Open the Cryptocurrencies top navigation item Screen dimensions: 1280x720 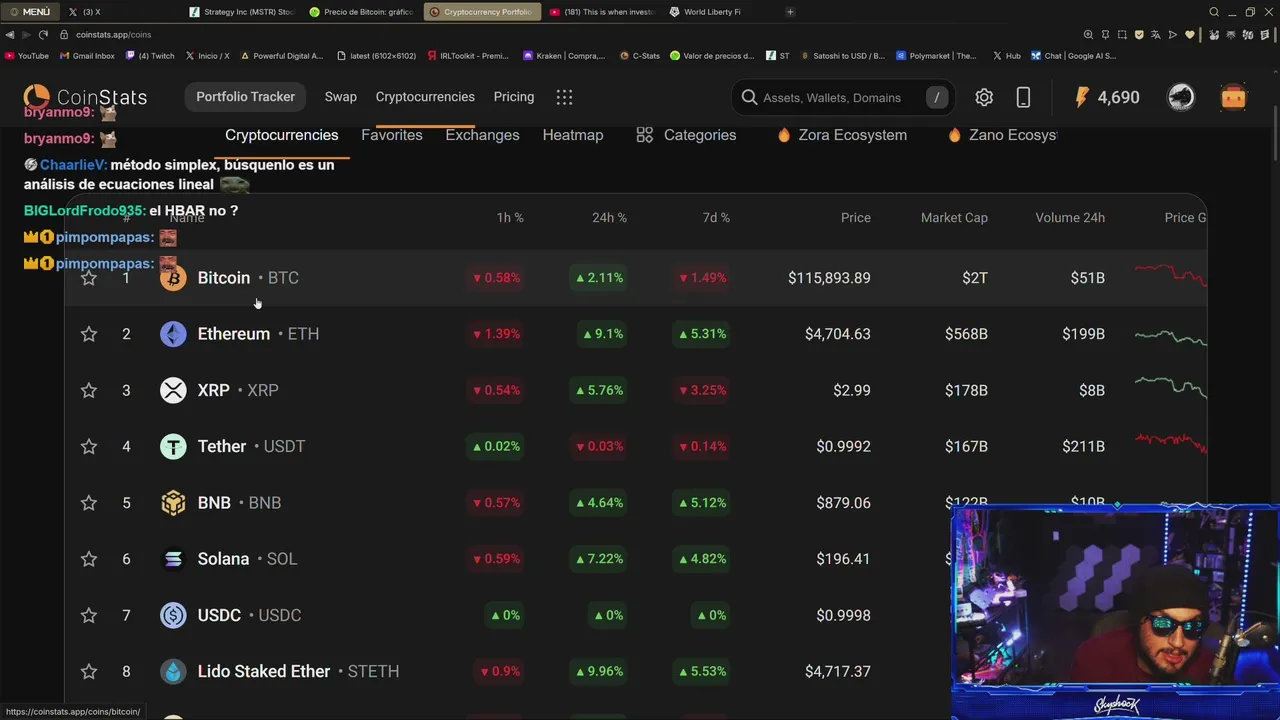click(x=425, y=97)
